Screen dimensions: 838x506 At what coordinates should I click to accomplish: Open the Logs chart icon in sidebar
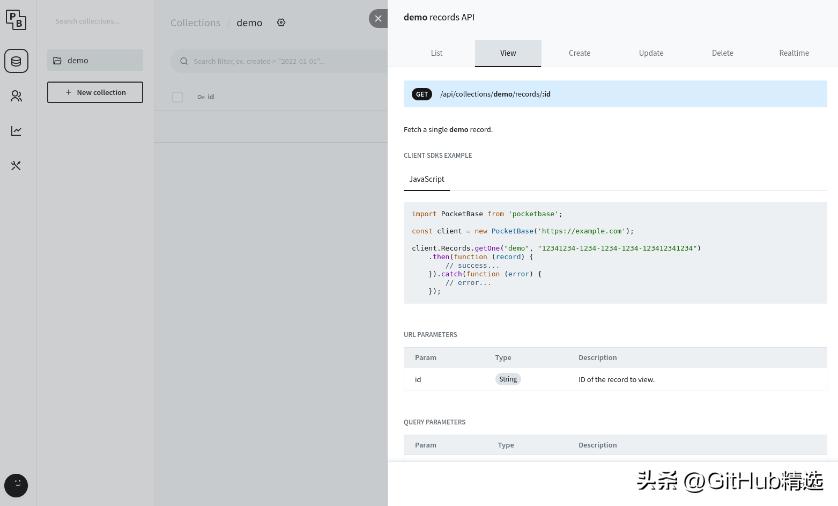coord(16,131)
